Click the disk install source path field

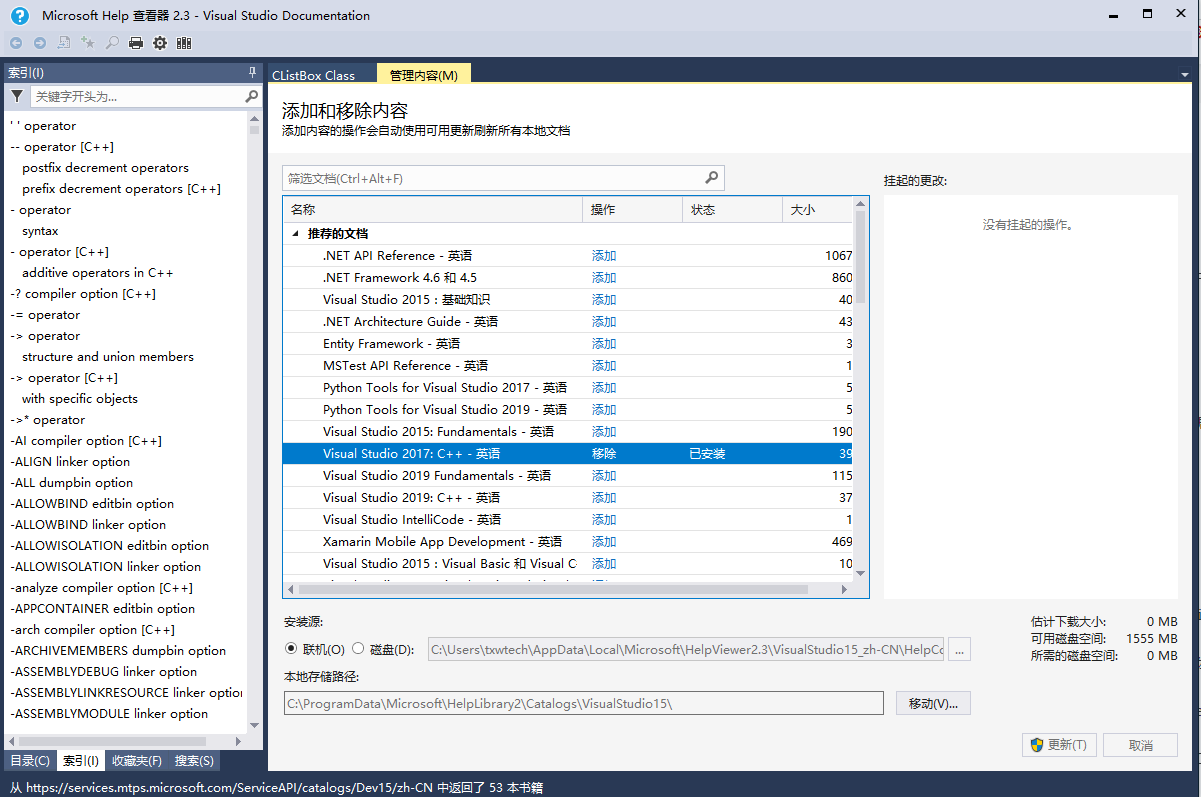tap(686, 650)
